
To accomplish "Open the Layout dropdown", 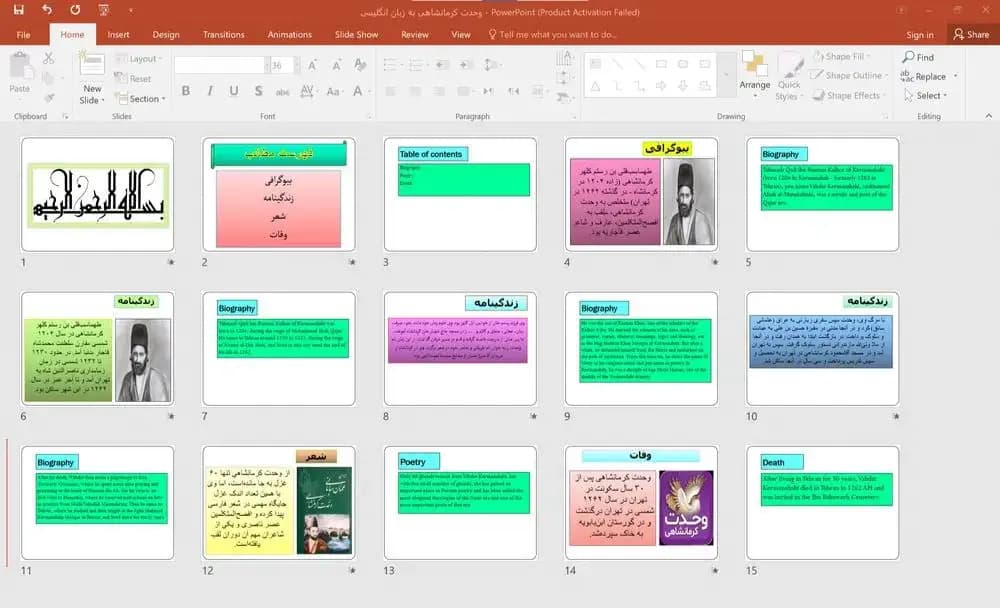I will [x=138, y=59].
